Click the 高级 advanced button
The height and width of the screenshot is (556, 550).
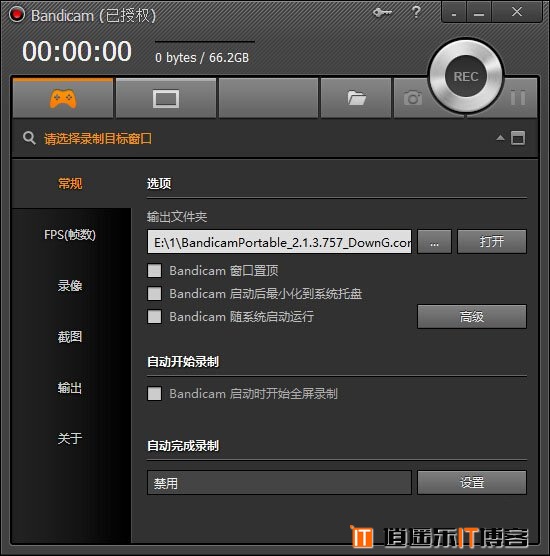[x=472, y=316]
